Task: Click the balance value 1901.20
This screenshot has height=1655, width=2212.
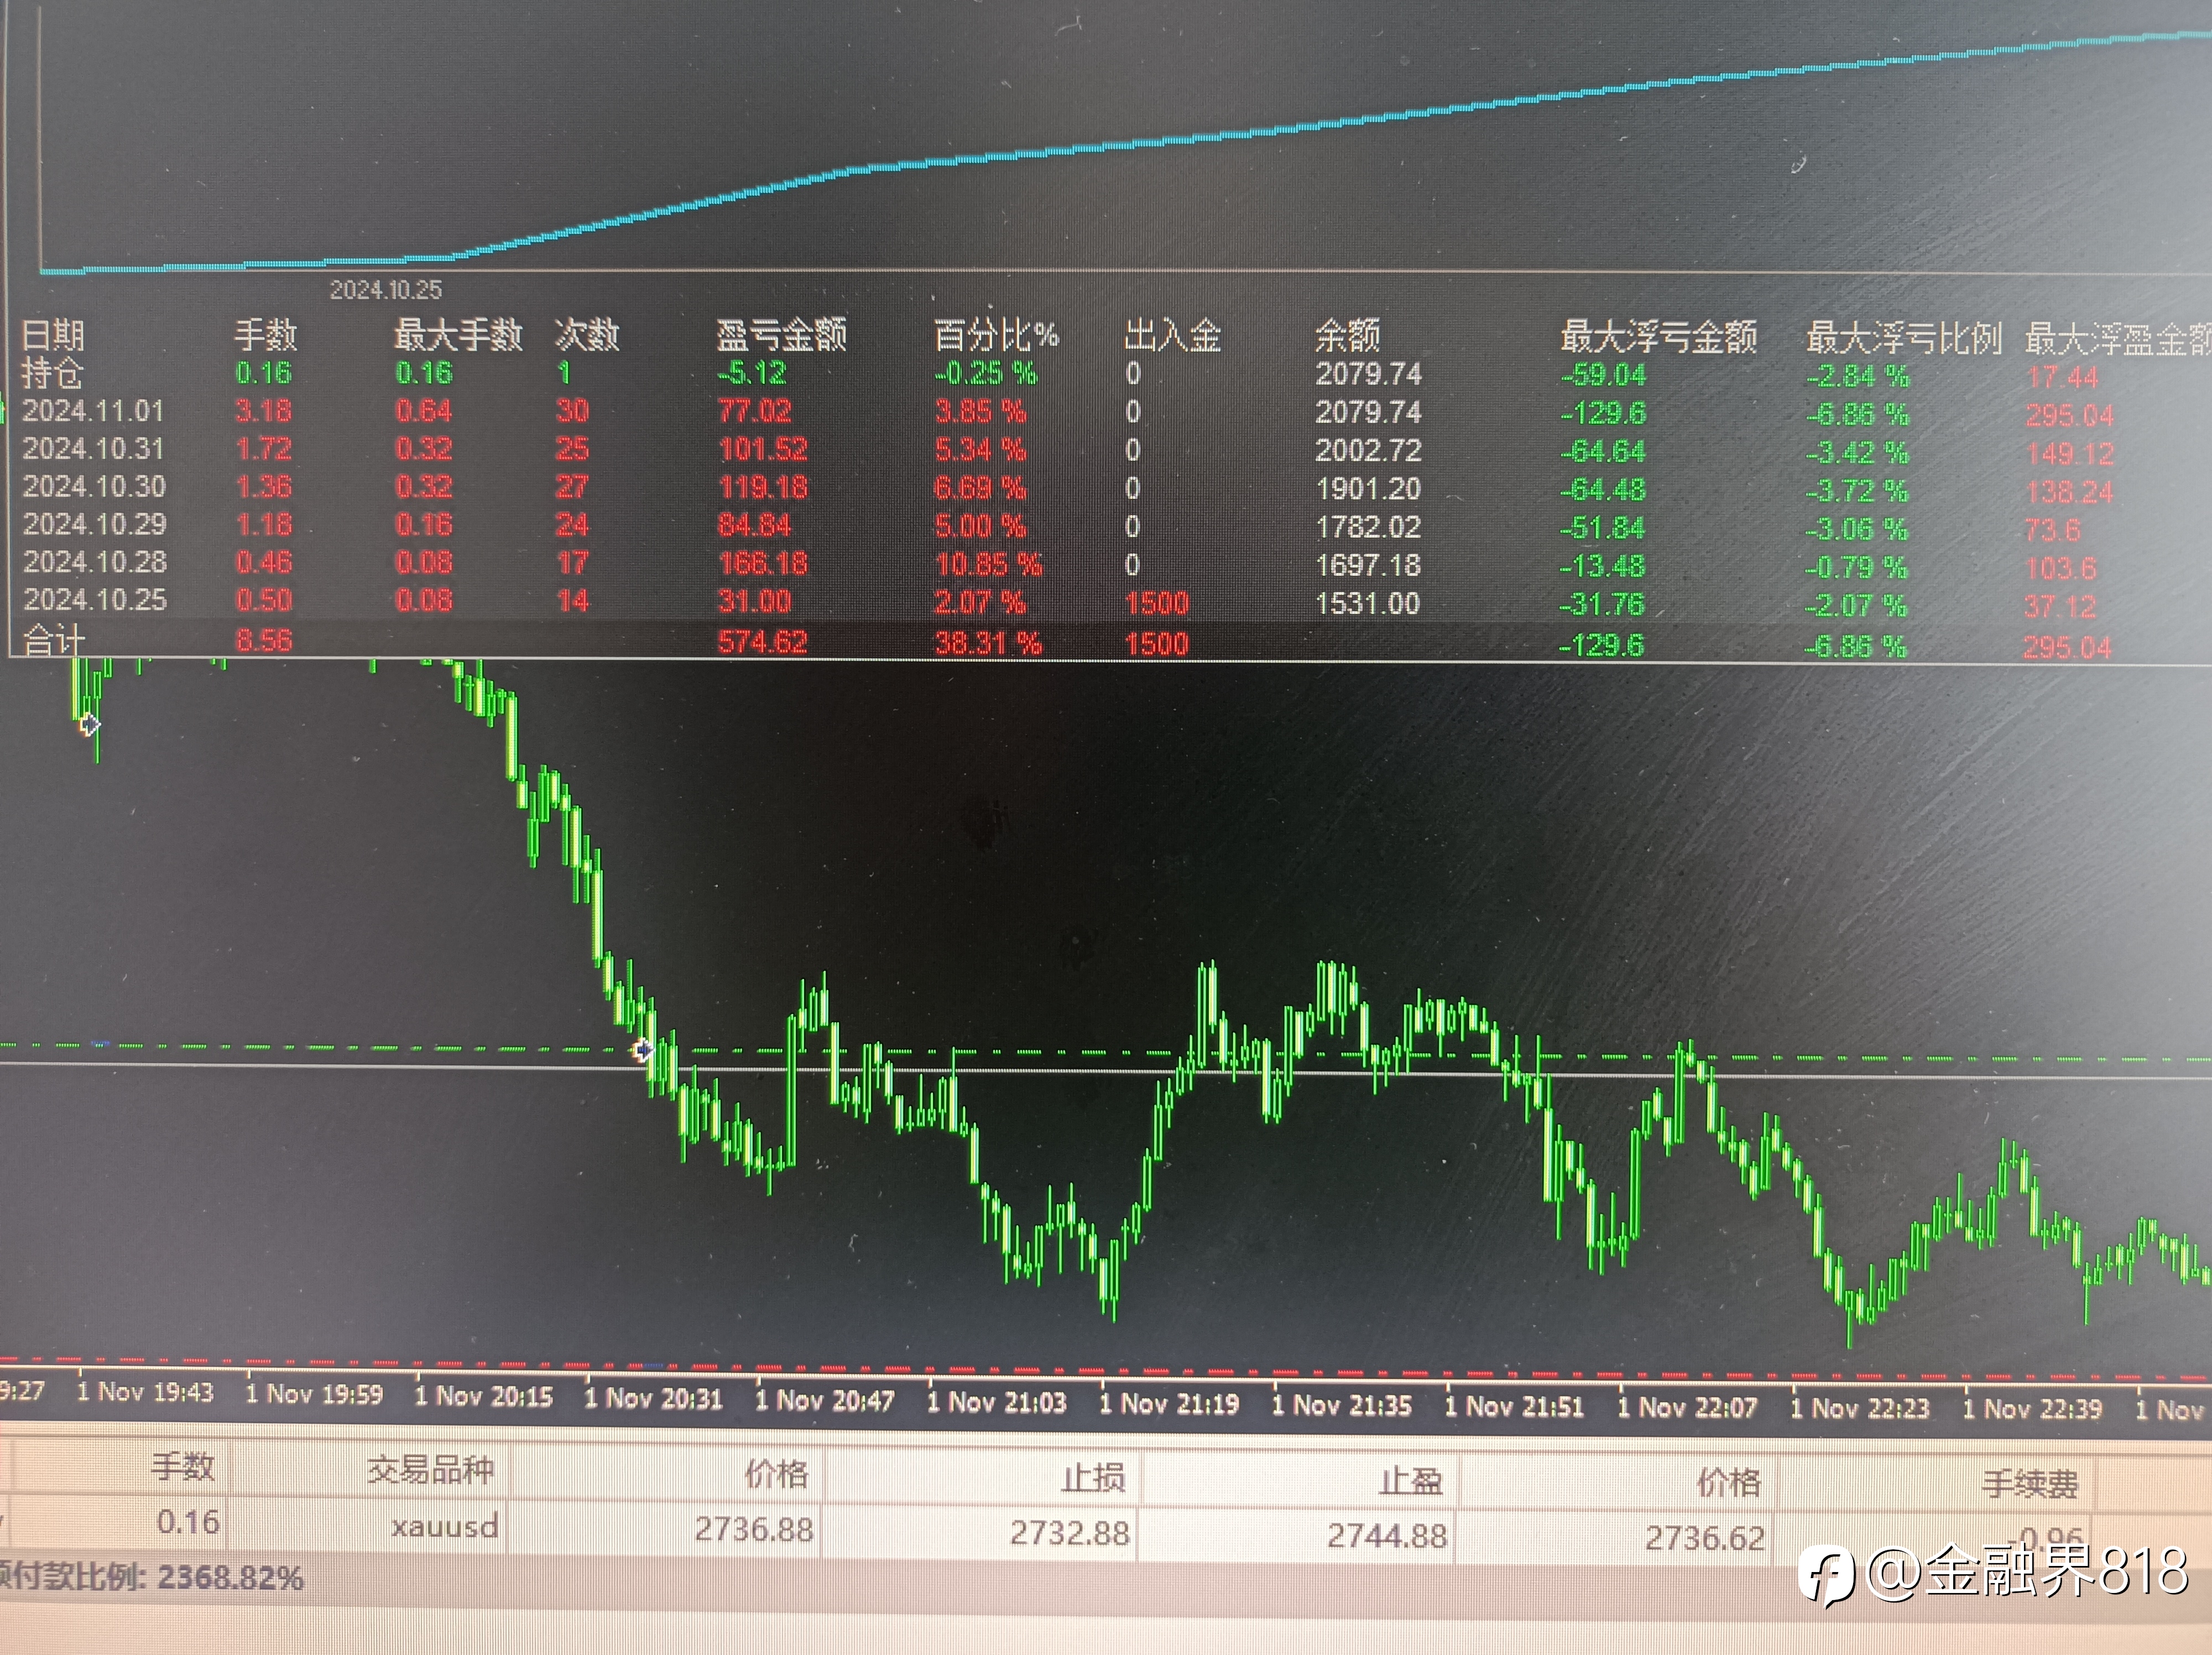Action: pyautogui.click(x=1368, y=489)
